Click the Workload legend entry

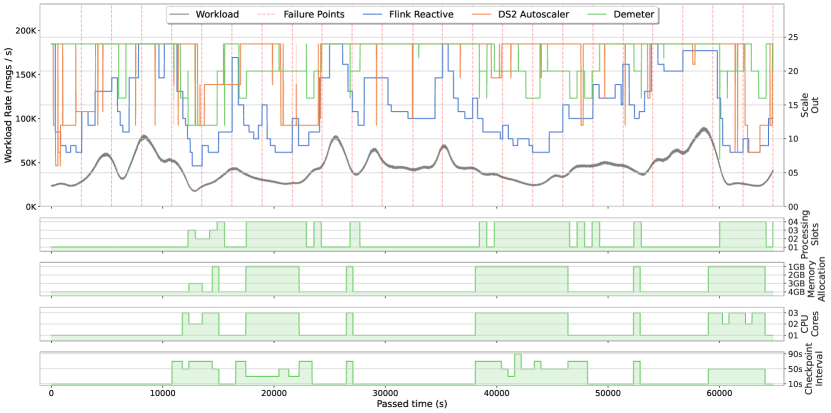205,15
